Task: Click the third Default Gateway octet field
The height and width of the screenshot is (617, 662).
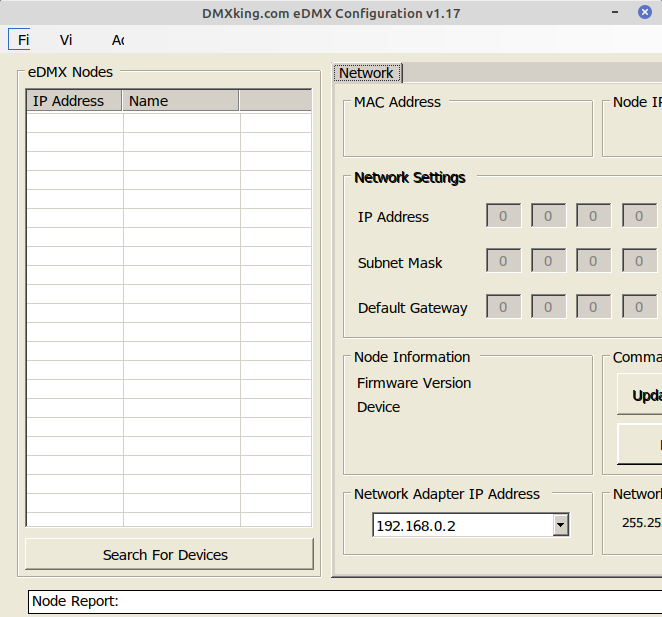Action: tap(594, 306)
